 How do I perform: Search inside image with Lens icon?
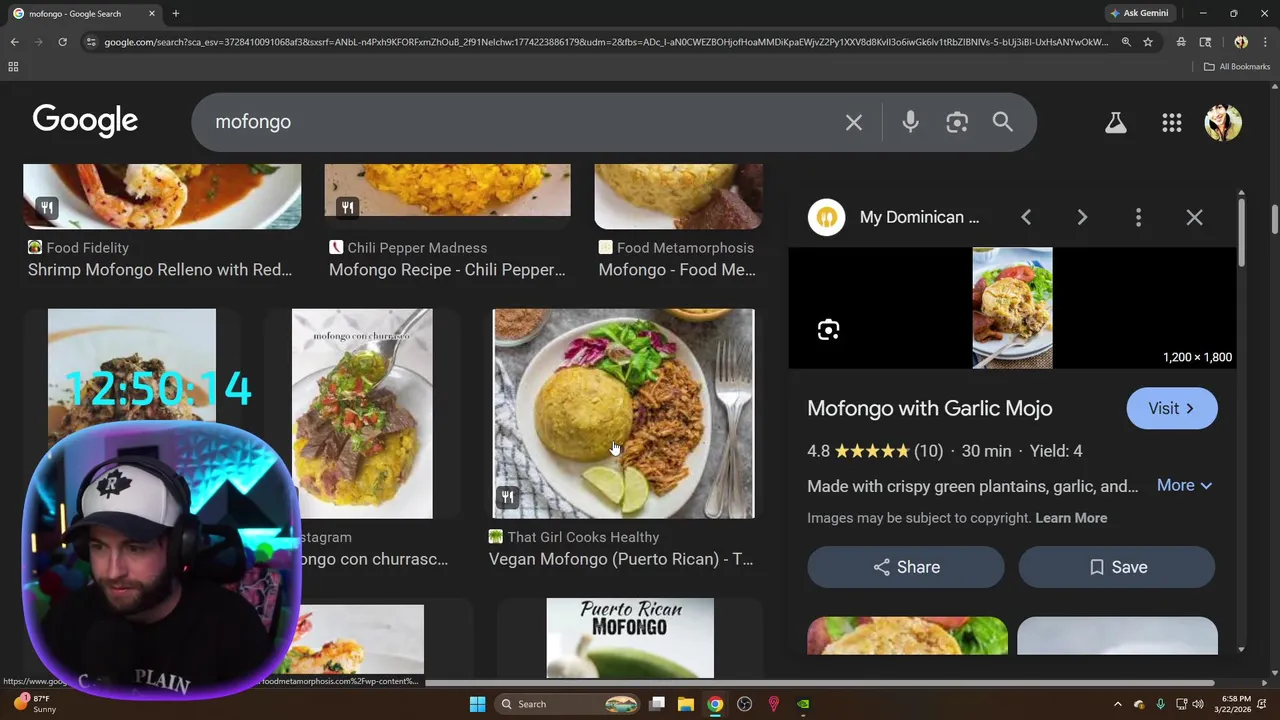tap(828, 330)
